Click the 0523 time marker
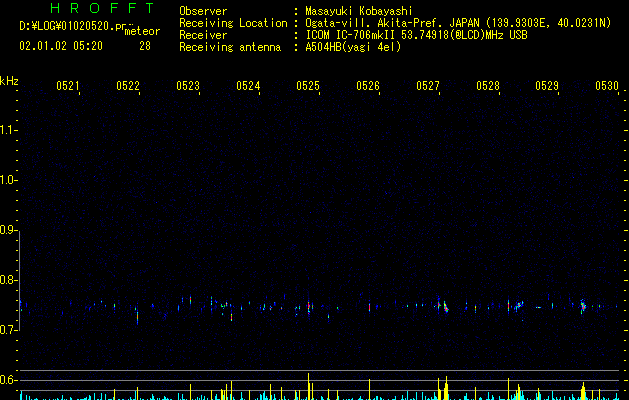This screenshot has height=400, width=629. click(x=188, y=86)
